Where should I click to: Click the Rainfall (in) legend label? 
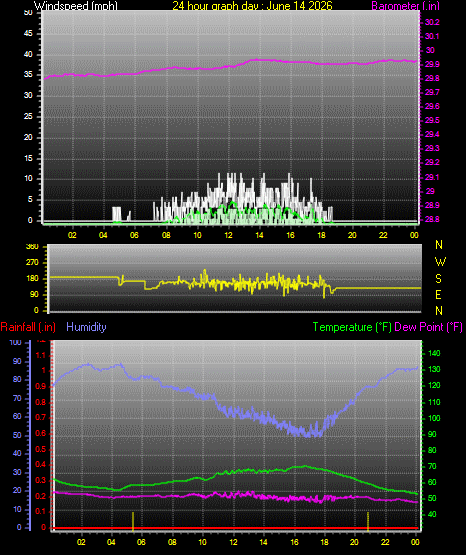[28, 327]
